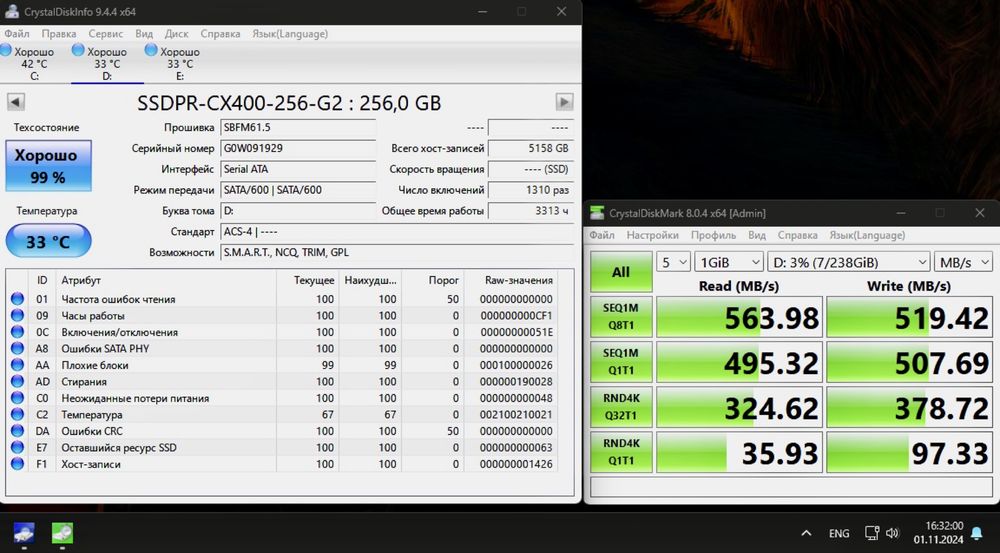This screenshot has height=553, width=1000.
Task: Expand drive dropdown D: 3% (7/238GiB)
Action: [848, 262]
